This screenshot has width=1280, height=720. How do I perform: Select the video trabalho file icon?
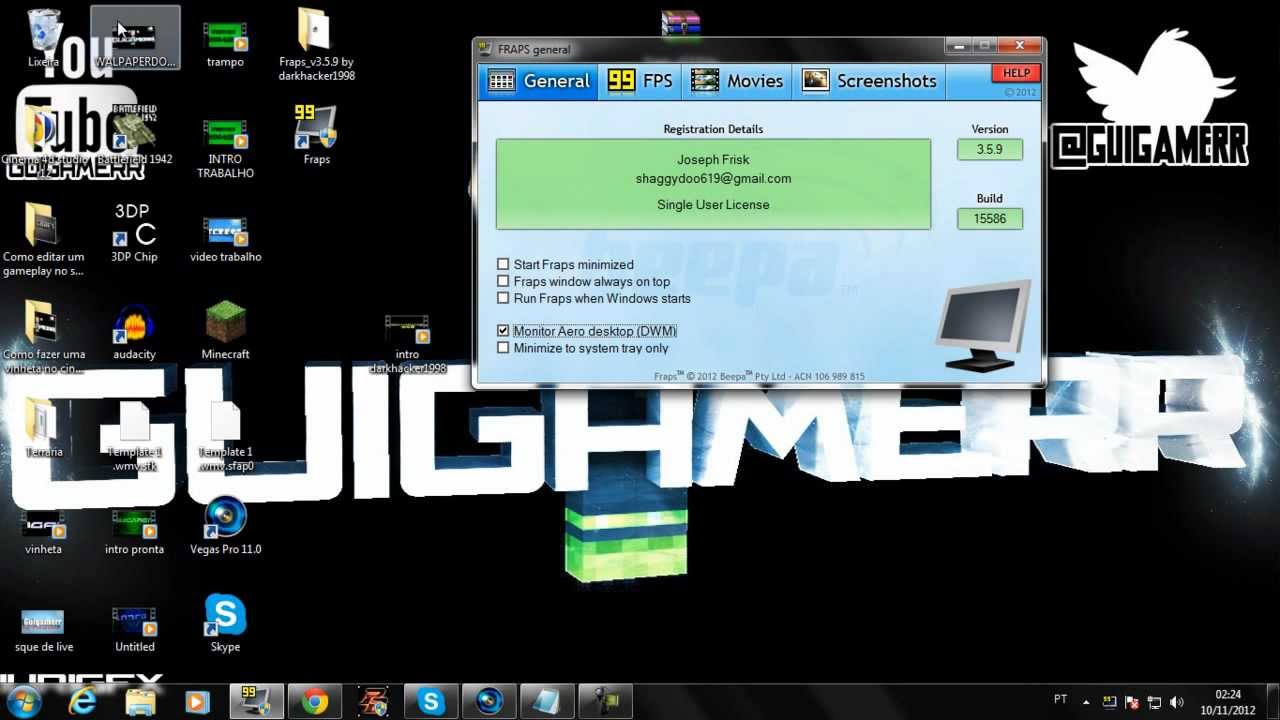225,238
